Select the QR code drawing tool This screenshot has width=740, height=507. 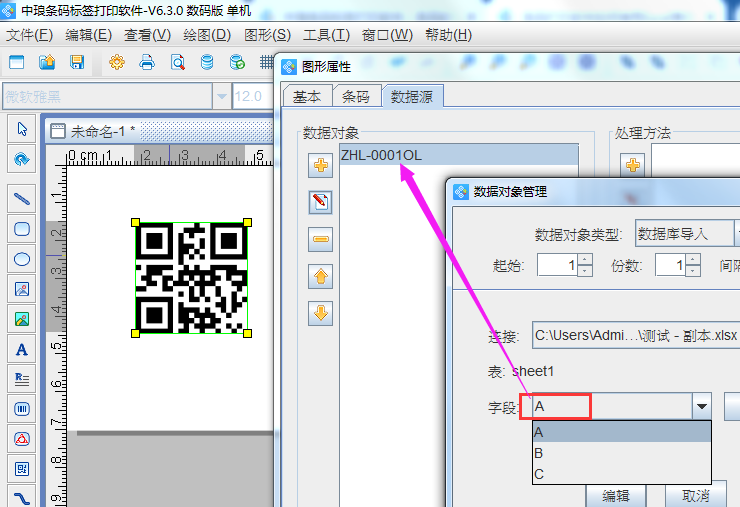tap(21, 468)
